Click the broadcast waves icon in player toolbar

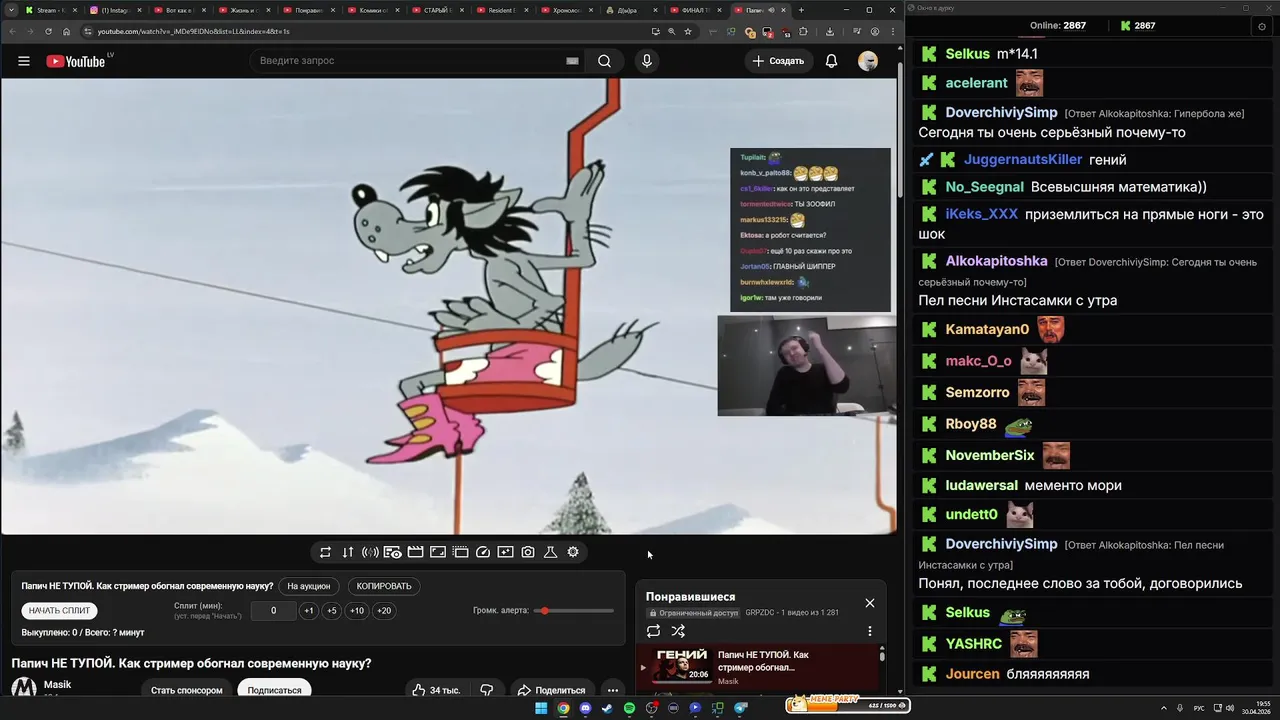pyautogui.click(x=370, y=552)
